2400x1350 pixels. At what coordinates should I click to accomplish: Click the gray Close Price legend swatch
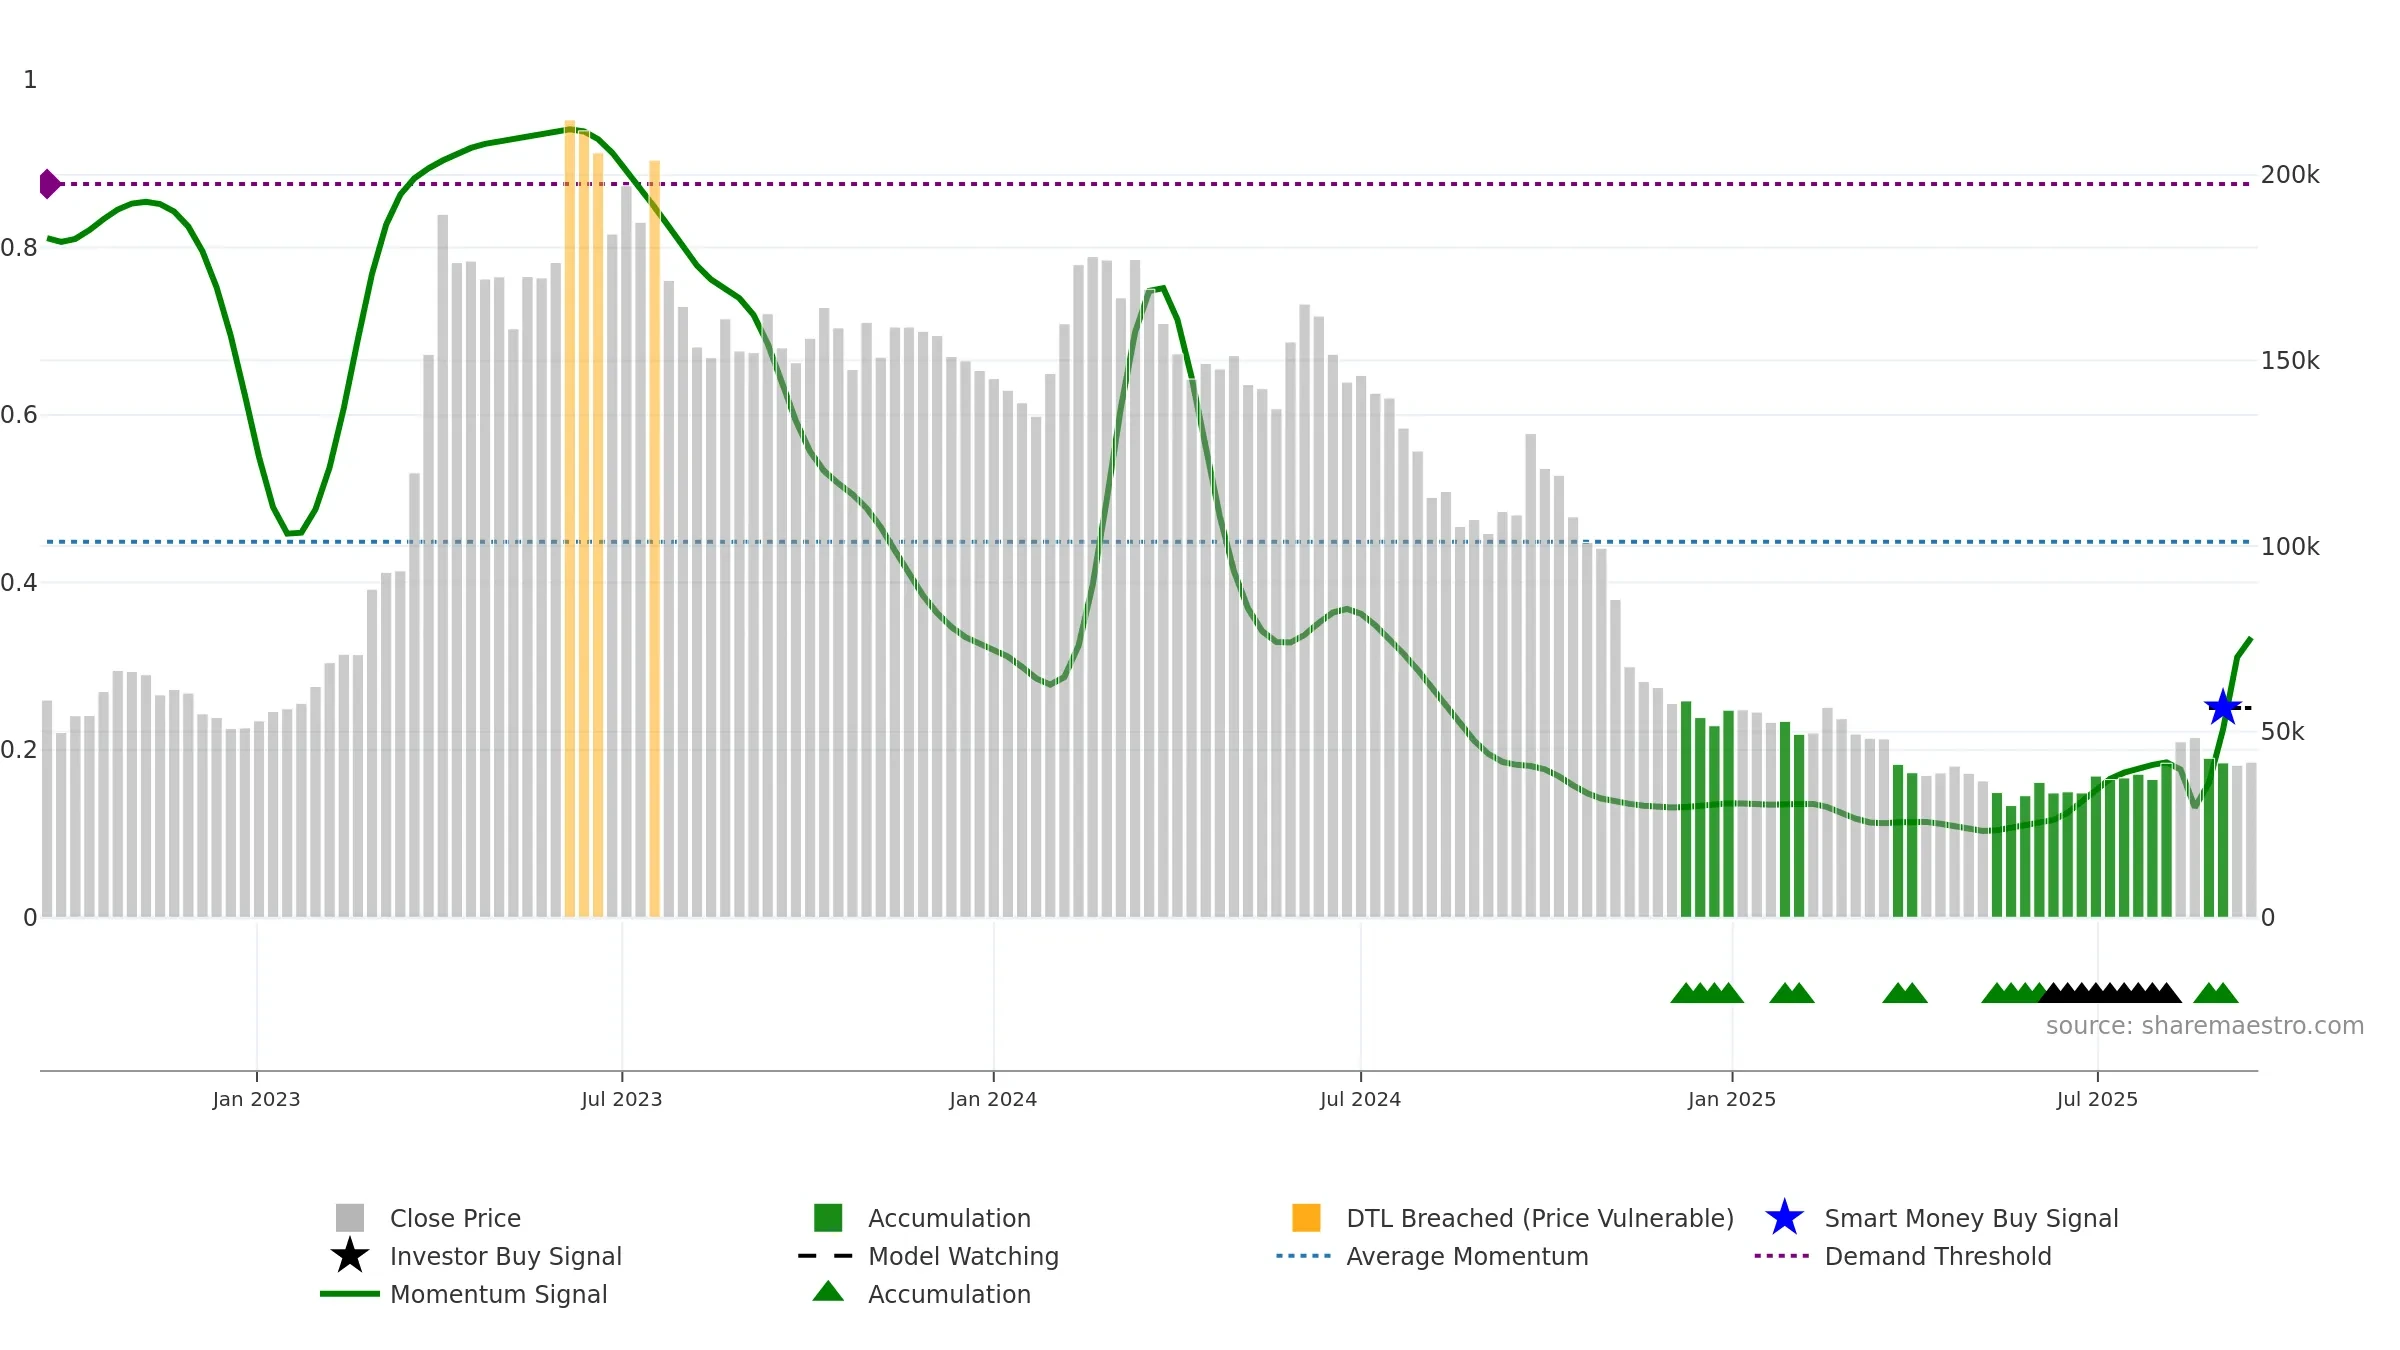(350, 1218)
